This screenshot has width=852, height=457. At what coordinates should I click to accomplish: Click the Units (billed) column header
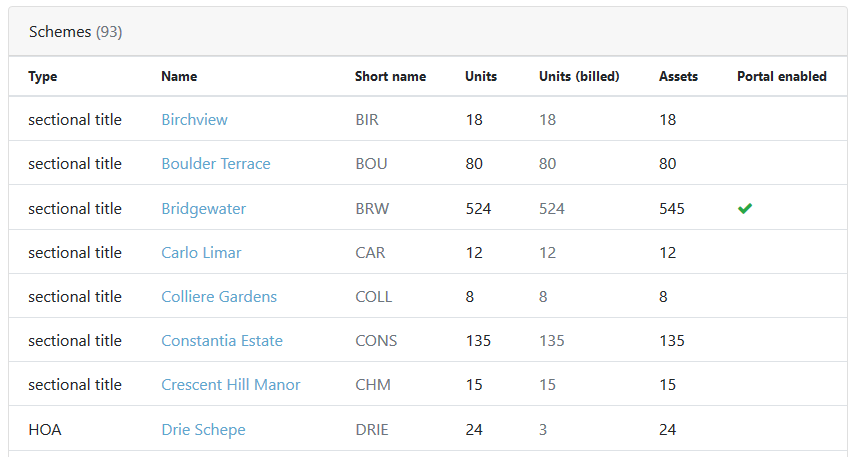[579, 77]
